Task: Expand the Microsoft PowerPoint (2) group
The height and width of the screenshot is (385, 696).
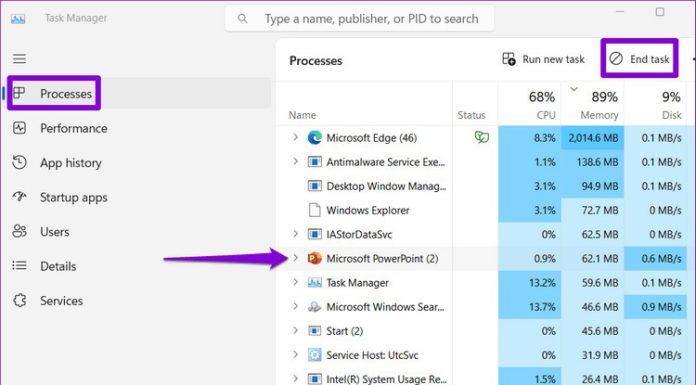Action: (295, 258)
